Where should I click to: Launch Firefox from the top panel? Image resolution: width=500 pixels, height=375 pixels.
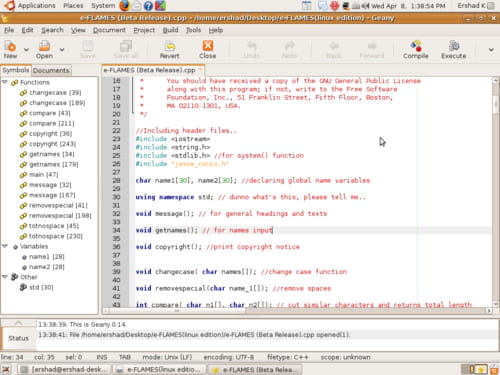pos(124,6)
